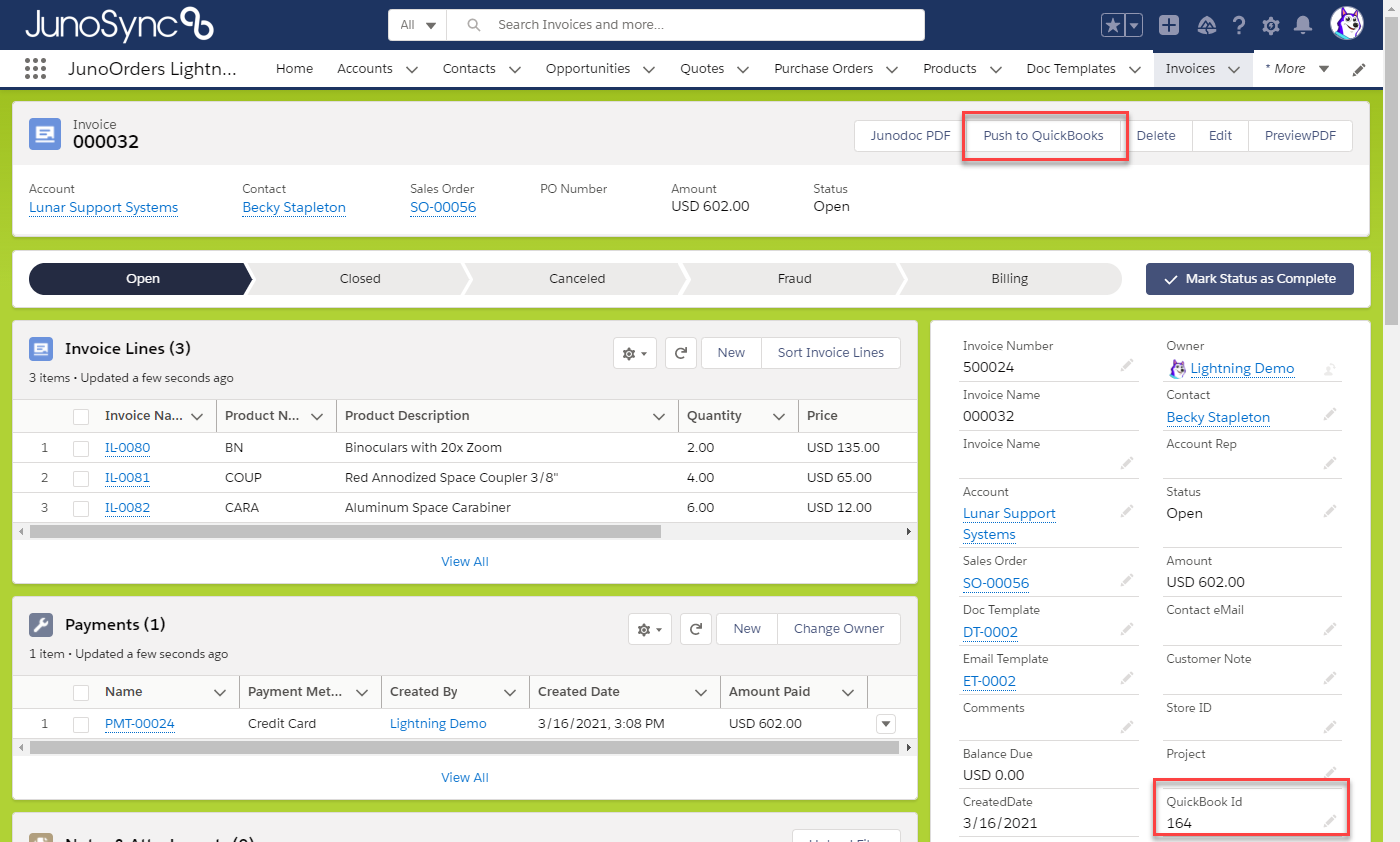Open the search scope 'All' dropdown

(x=416, y=25)
